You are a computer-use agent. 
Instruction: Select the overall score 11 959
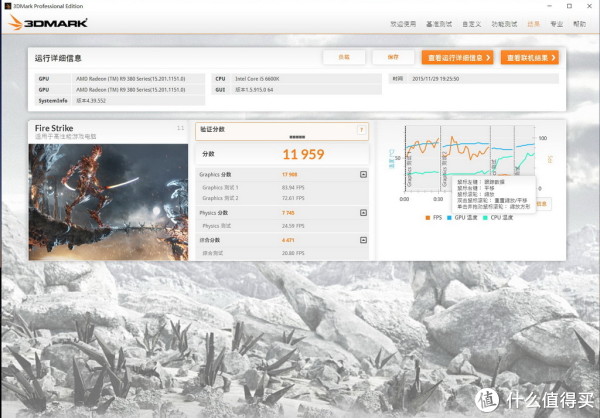[x=303, y=154]
